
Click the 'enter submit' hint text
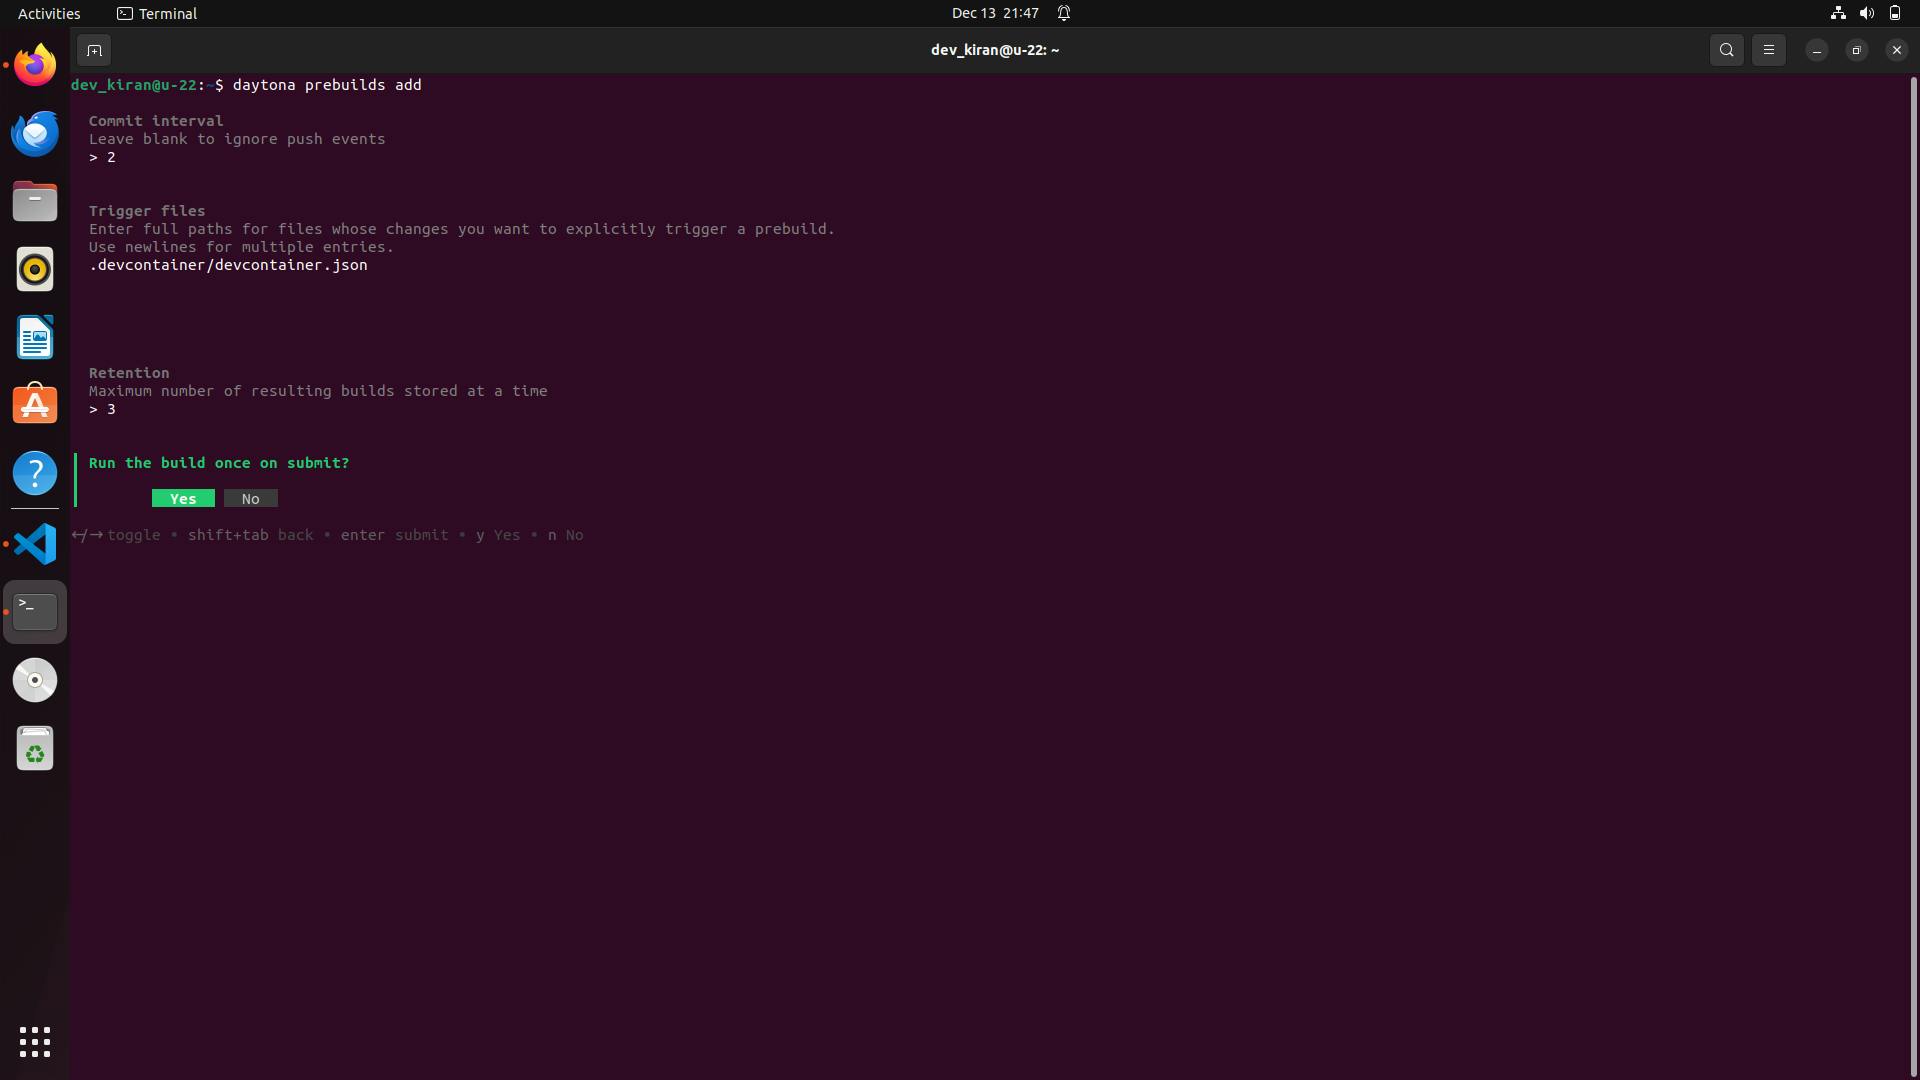click(x=394, y=535)
